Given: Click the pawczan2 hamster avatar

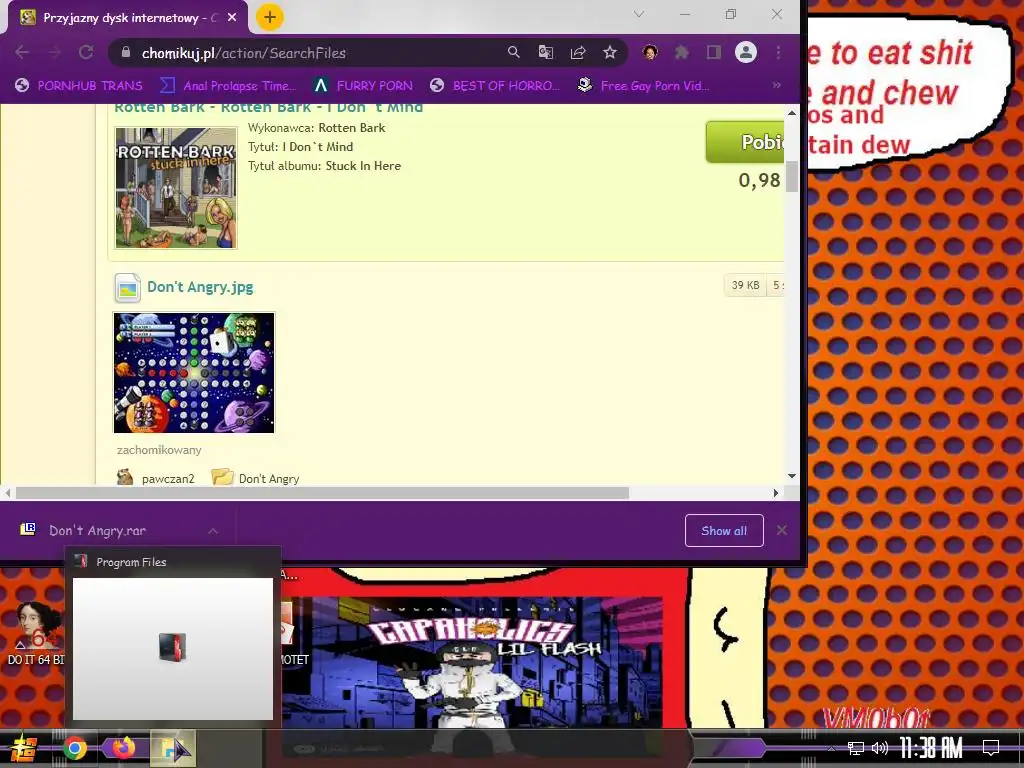Looking at the screenshot, I should [x=125, y=477].
